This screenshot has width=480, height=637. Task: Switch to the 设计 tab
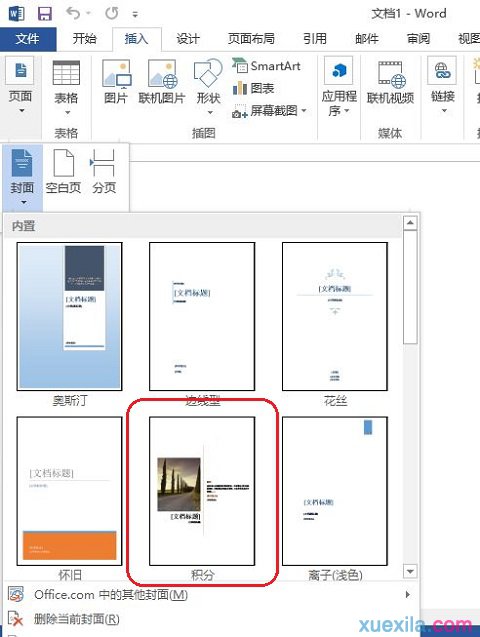tap(188, 39)
